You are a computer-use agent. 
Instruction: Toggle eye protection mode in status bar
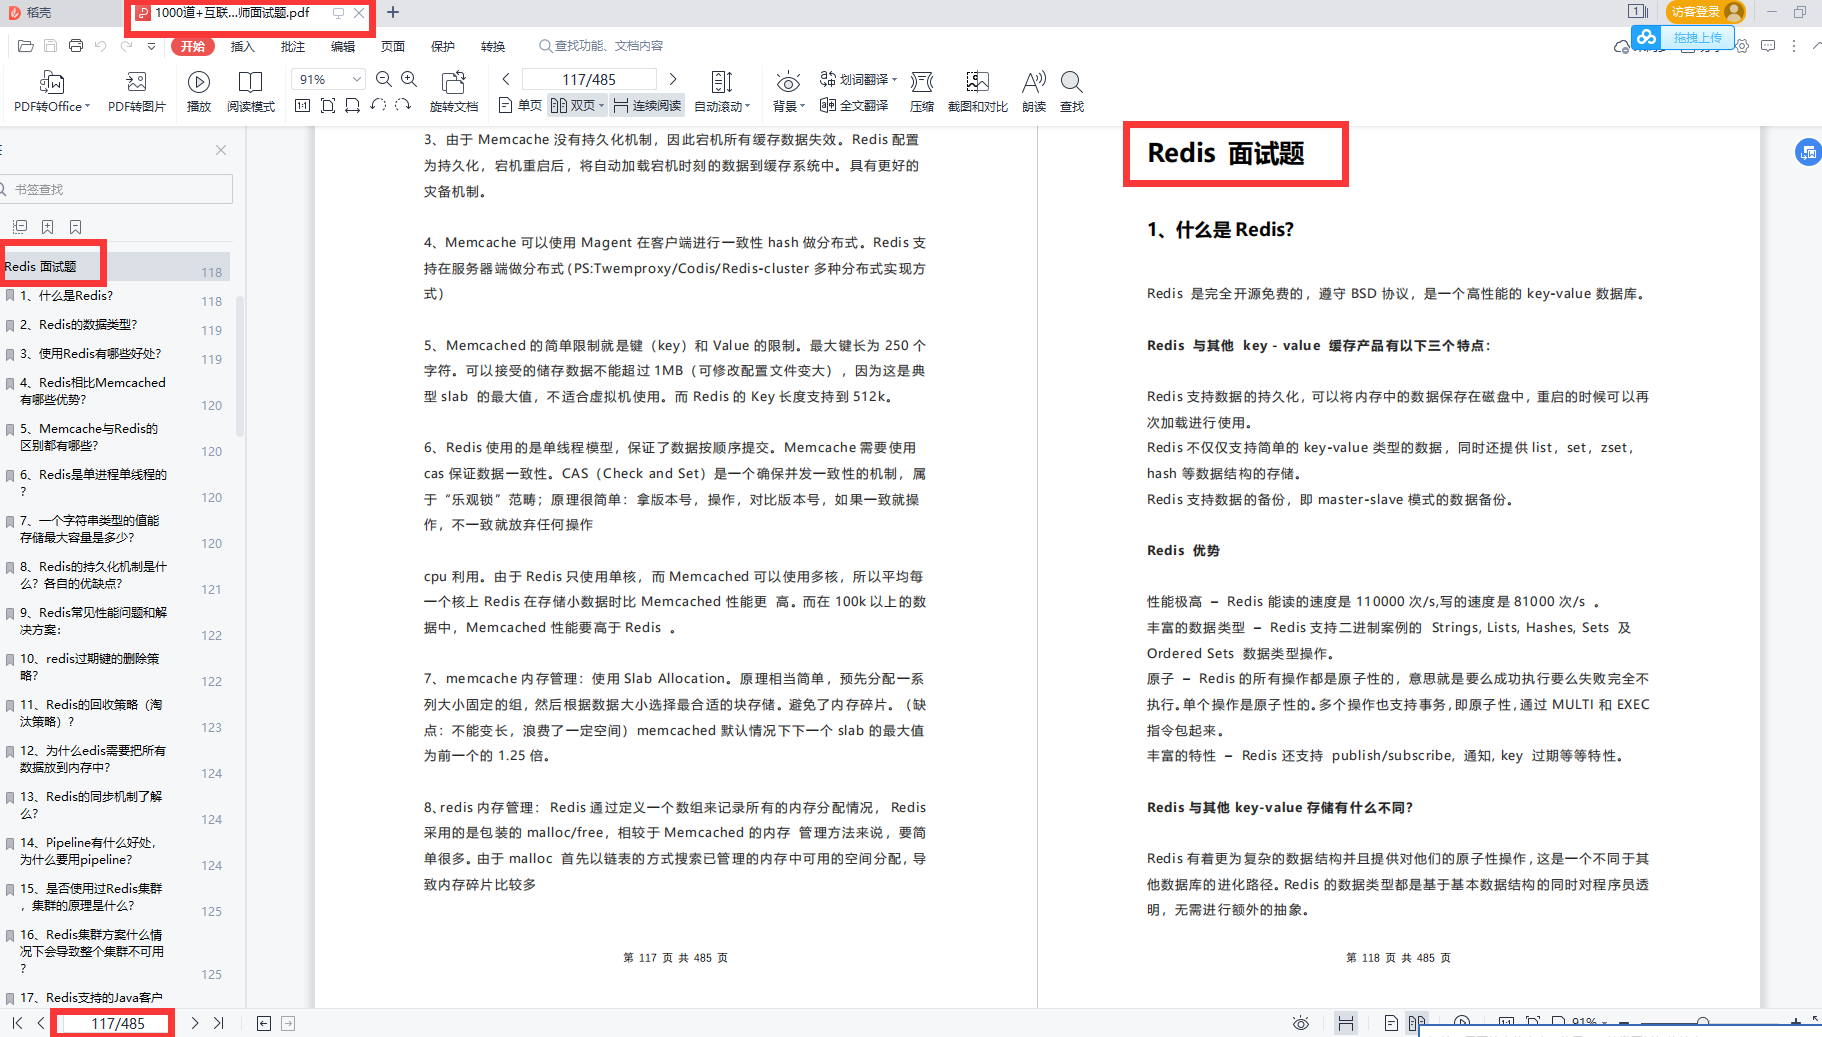(x=1301, y=1023)
